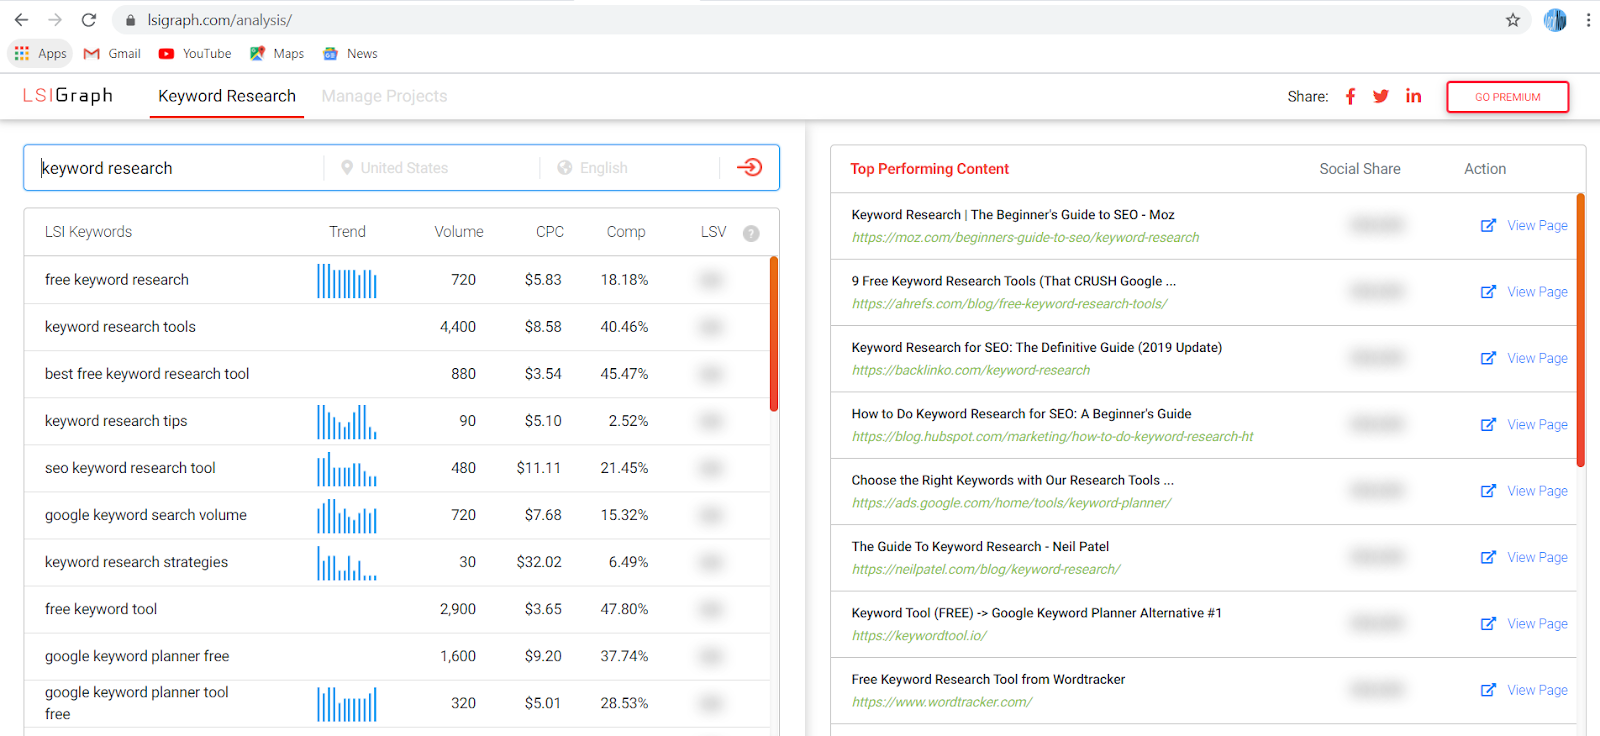1600x736 pixels.
Task: Sort by CPC column header
Action: click(550, 232)
